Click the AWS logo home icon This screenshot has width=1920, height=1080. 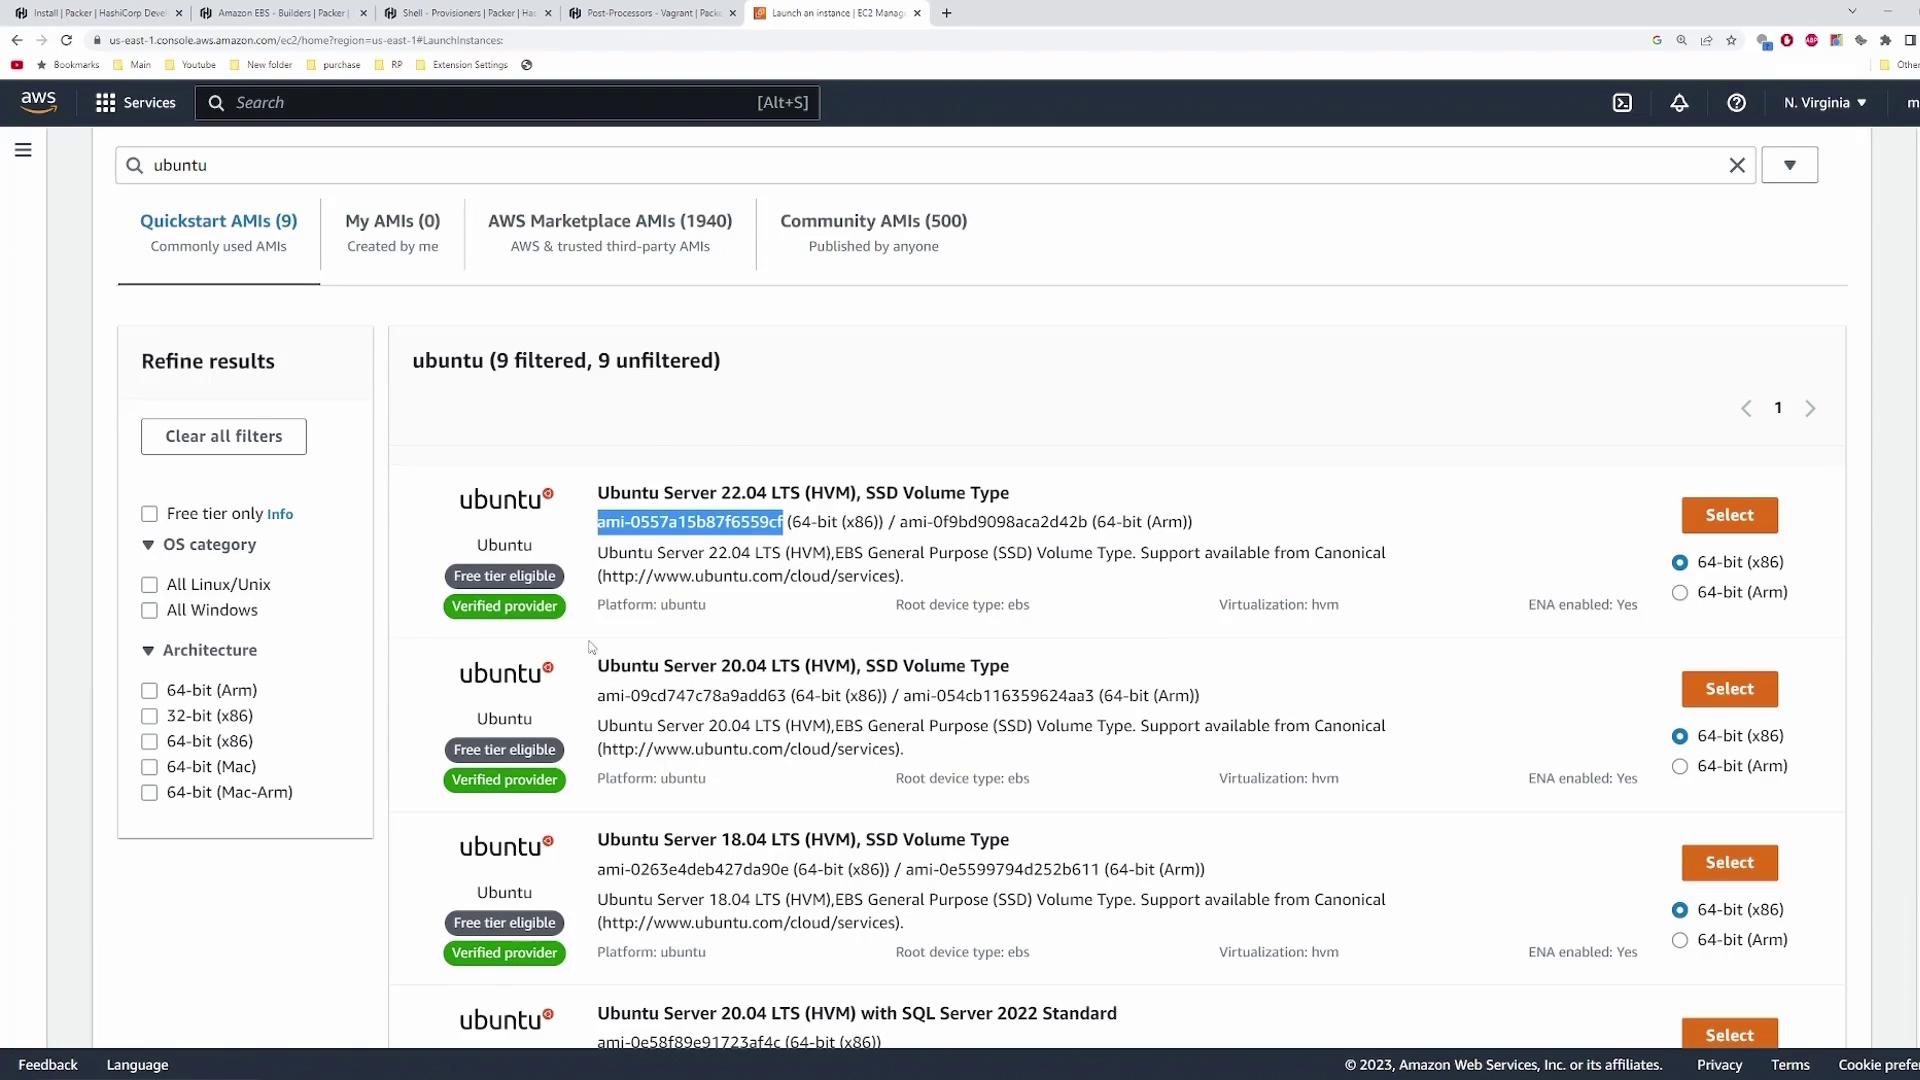tap(38, 102)
